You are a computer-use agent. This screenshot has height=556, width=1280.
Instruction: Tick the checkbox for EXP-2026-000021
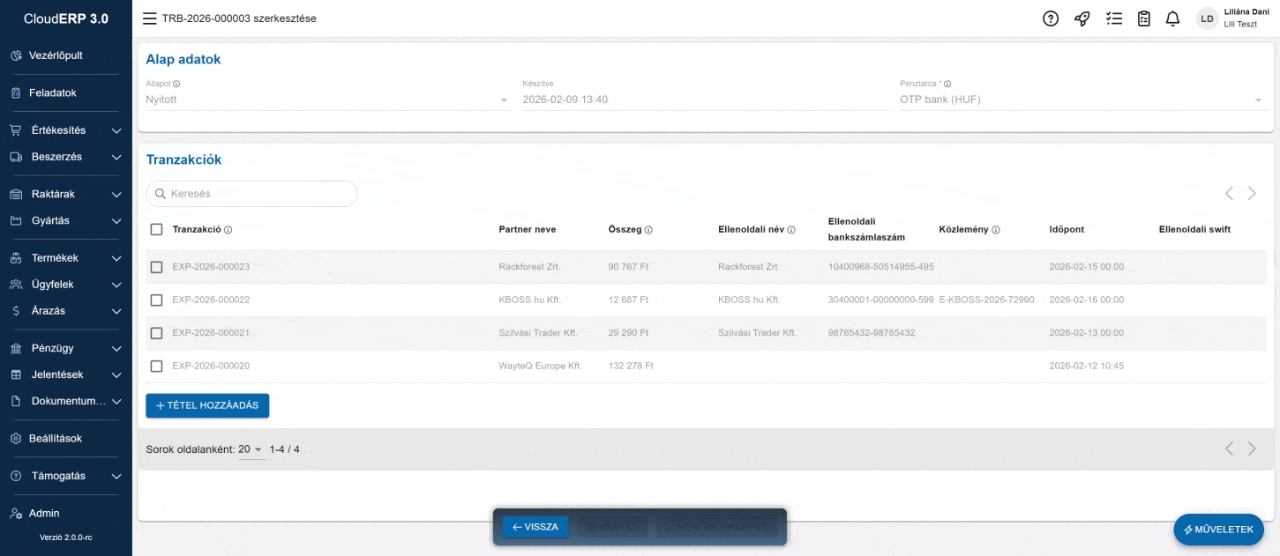[156, 333]
